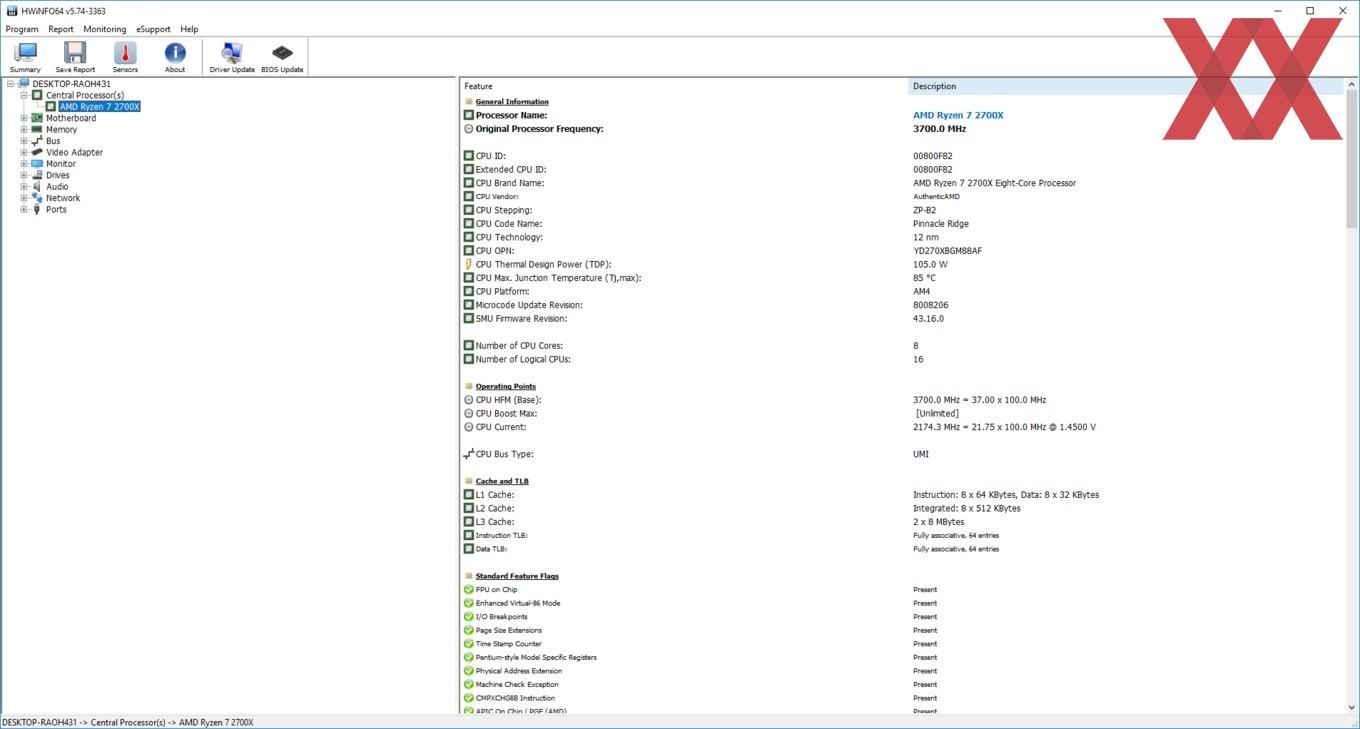Click the Video Adapter card icon
1360x729 pixels.
click(x=37, y=152)
